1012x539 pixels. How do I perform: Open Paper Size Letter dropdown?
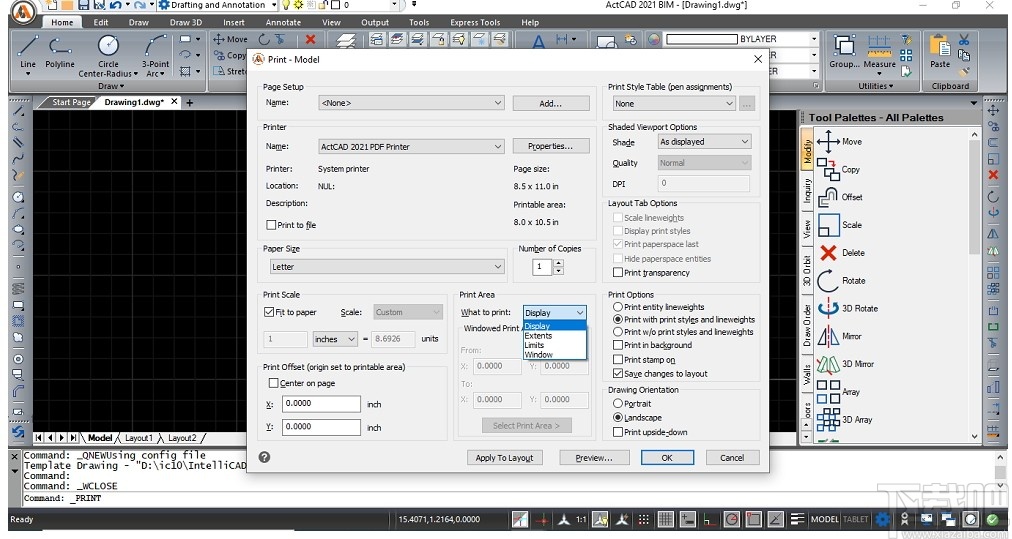[387, 267]
